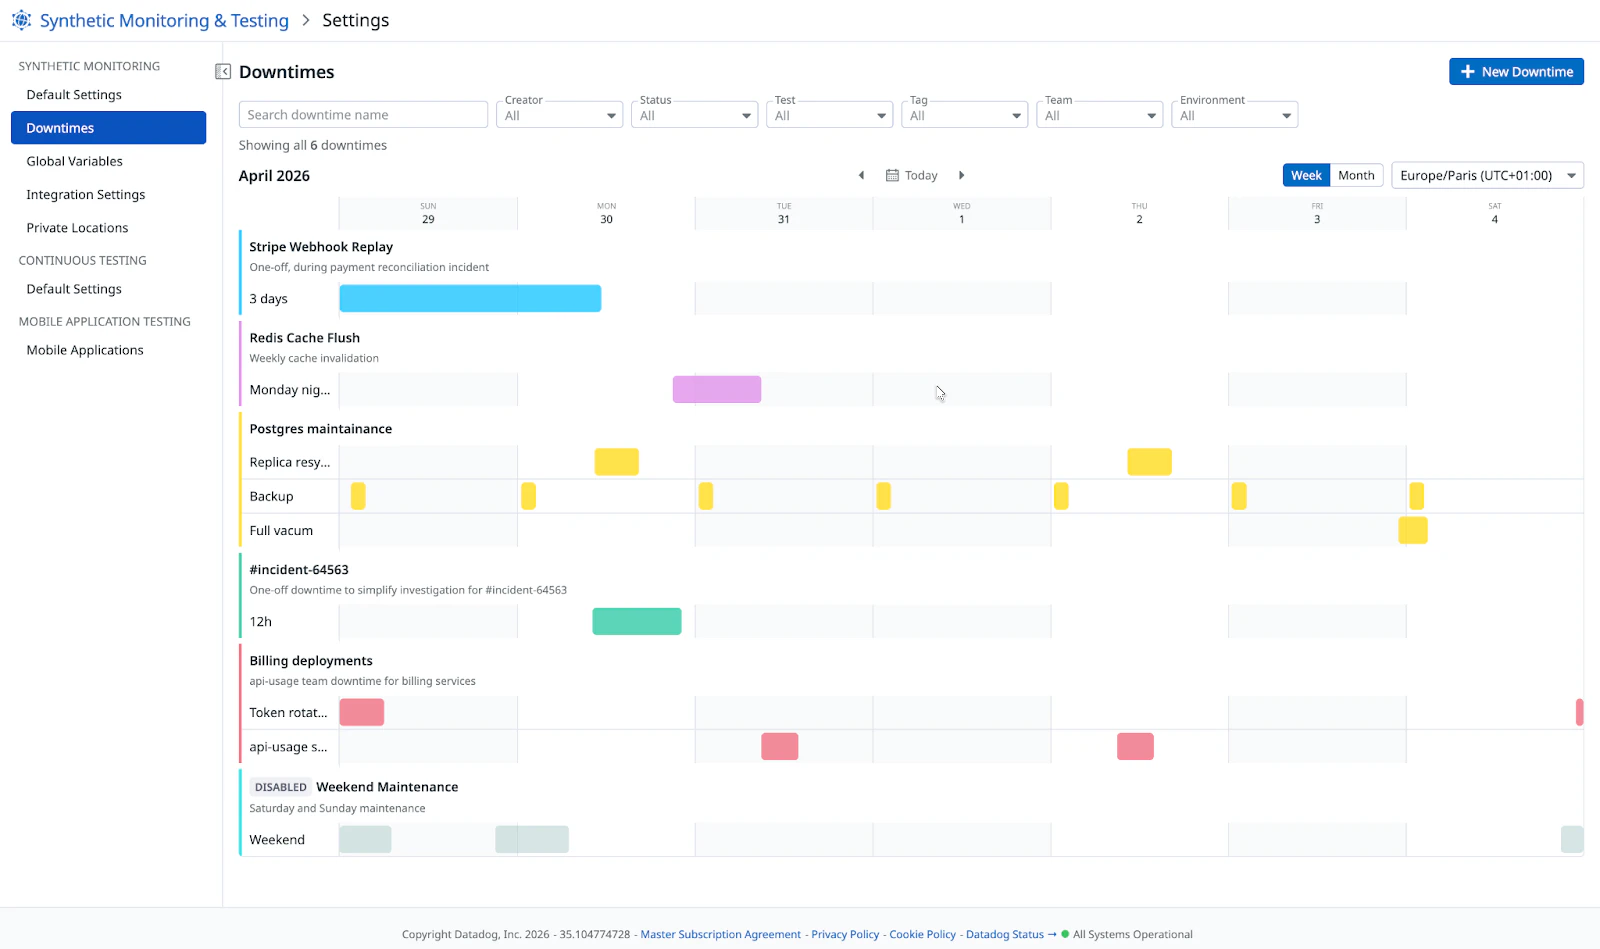Switch calendar to Week view
This screenshot has width=1600, height=949.
pyautogui.click(x=1305, y=175)
